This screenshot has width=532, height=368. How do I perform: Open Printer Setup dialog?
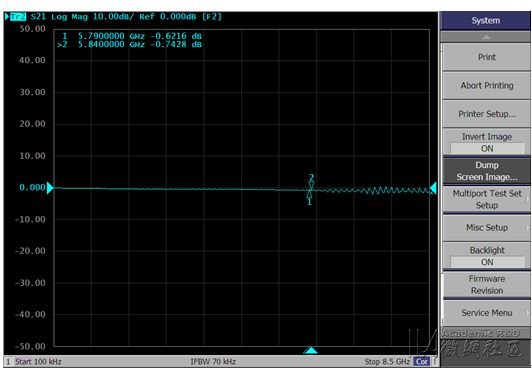(x=487, y=114)
